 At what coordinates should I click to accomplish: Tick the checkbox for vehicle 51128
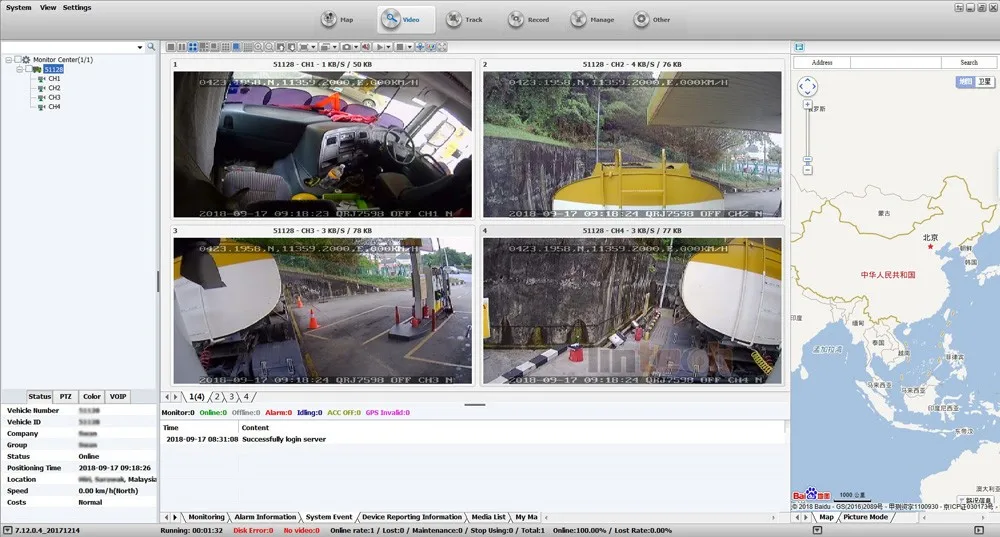[x=28, y=69]
